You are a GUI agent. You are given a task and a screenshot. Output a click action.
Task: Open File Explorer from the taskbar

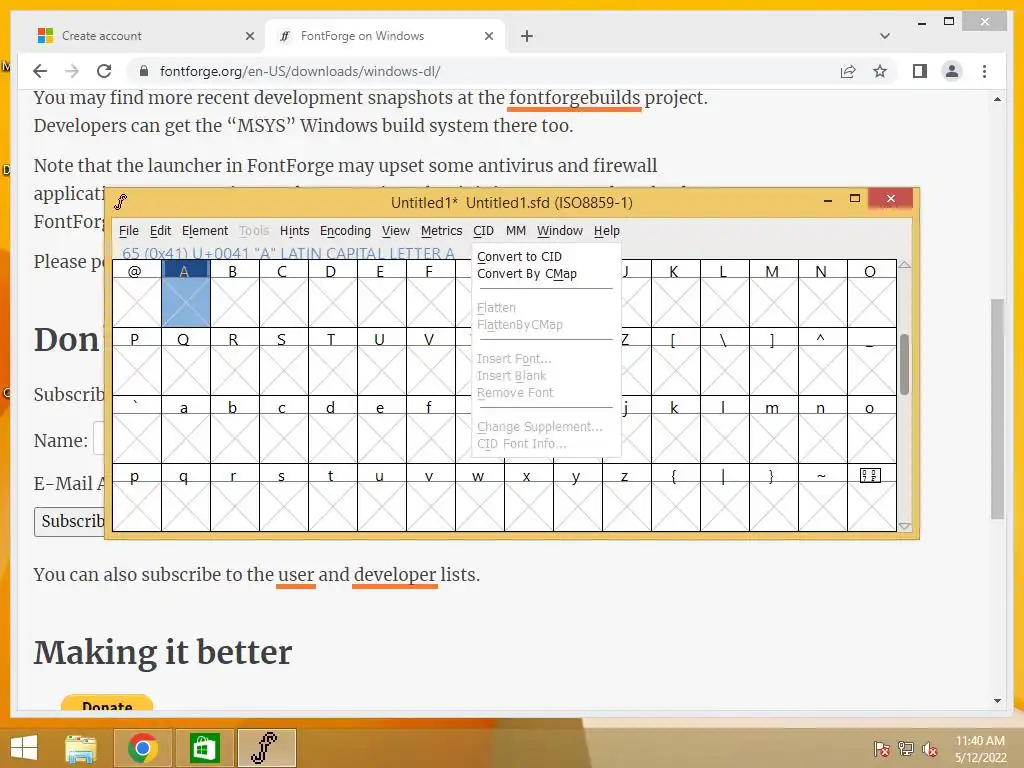click(x=81, y=748)
